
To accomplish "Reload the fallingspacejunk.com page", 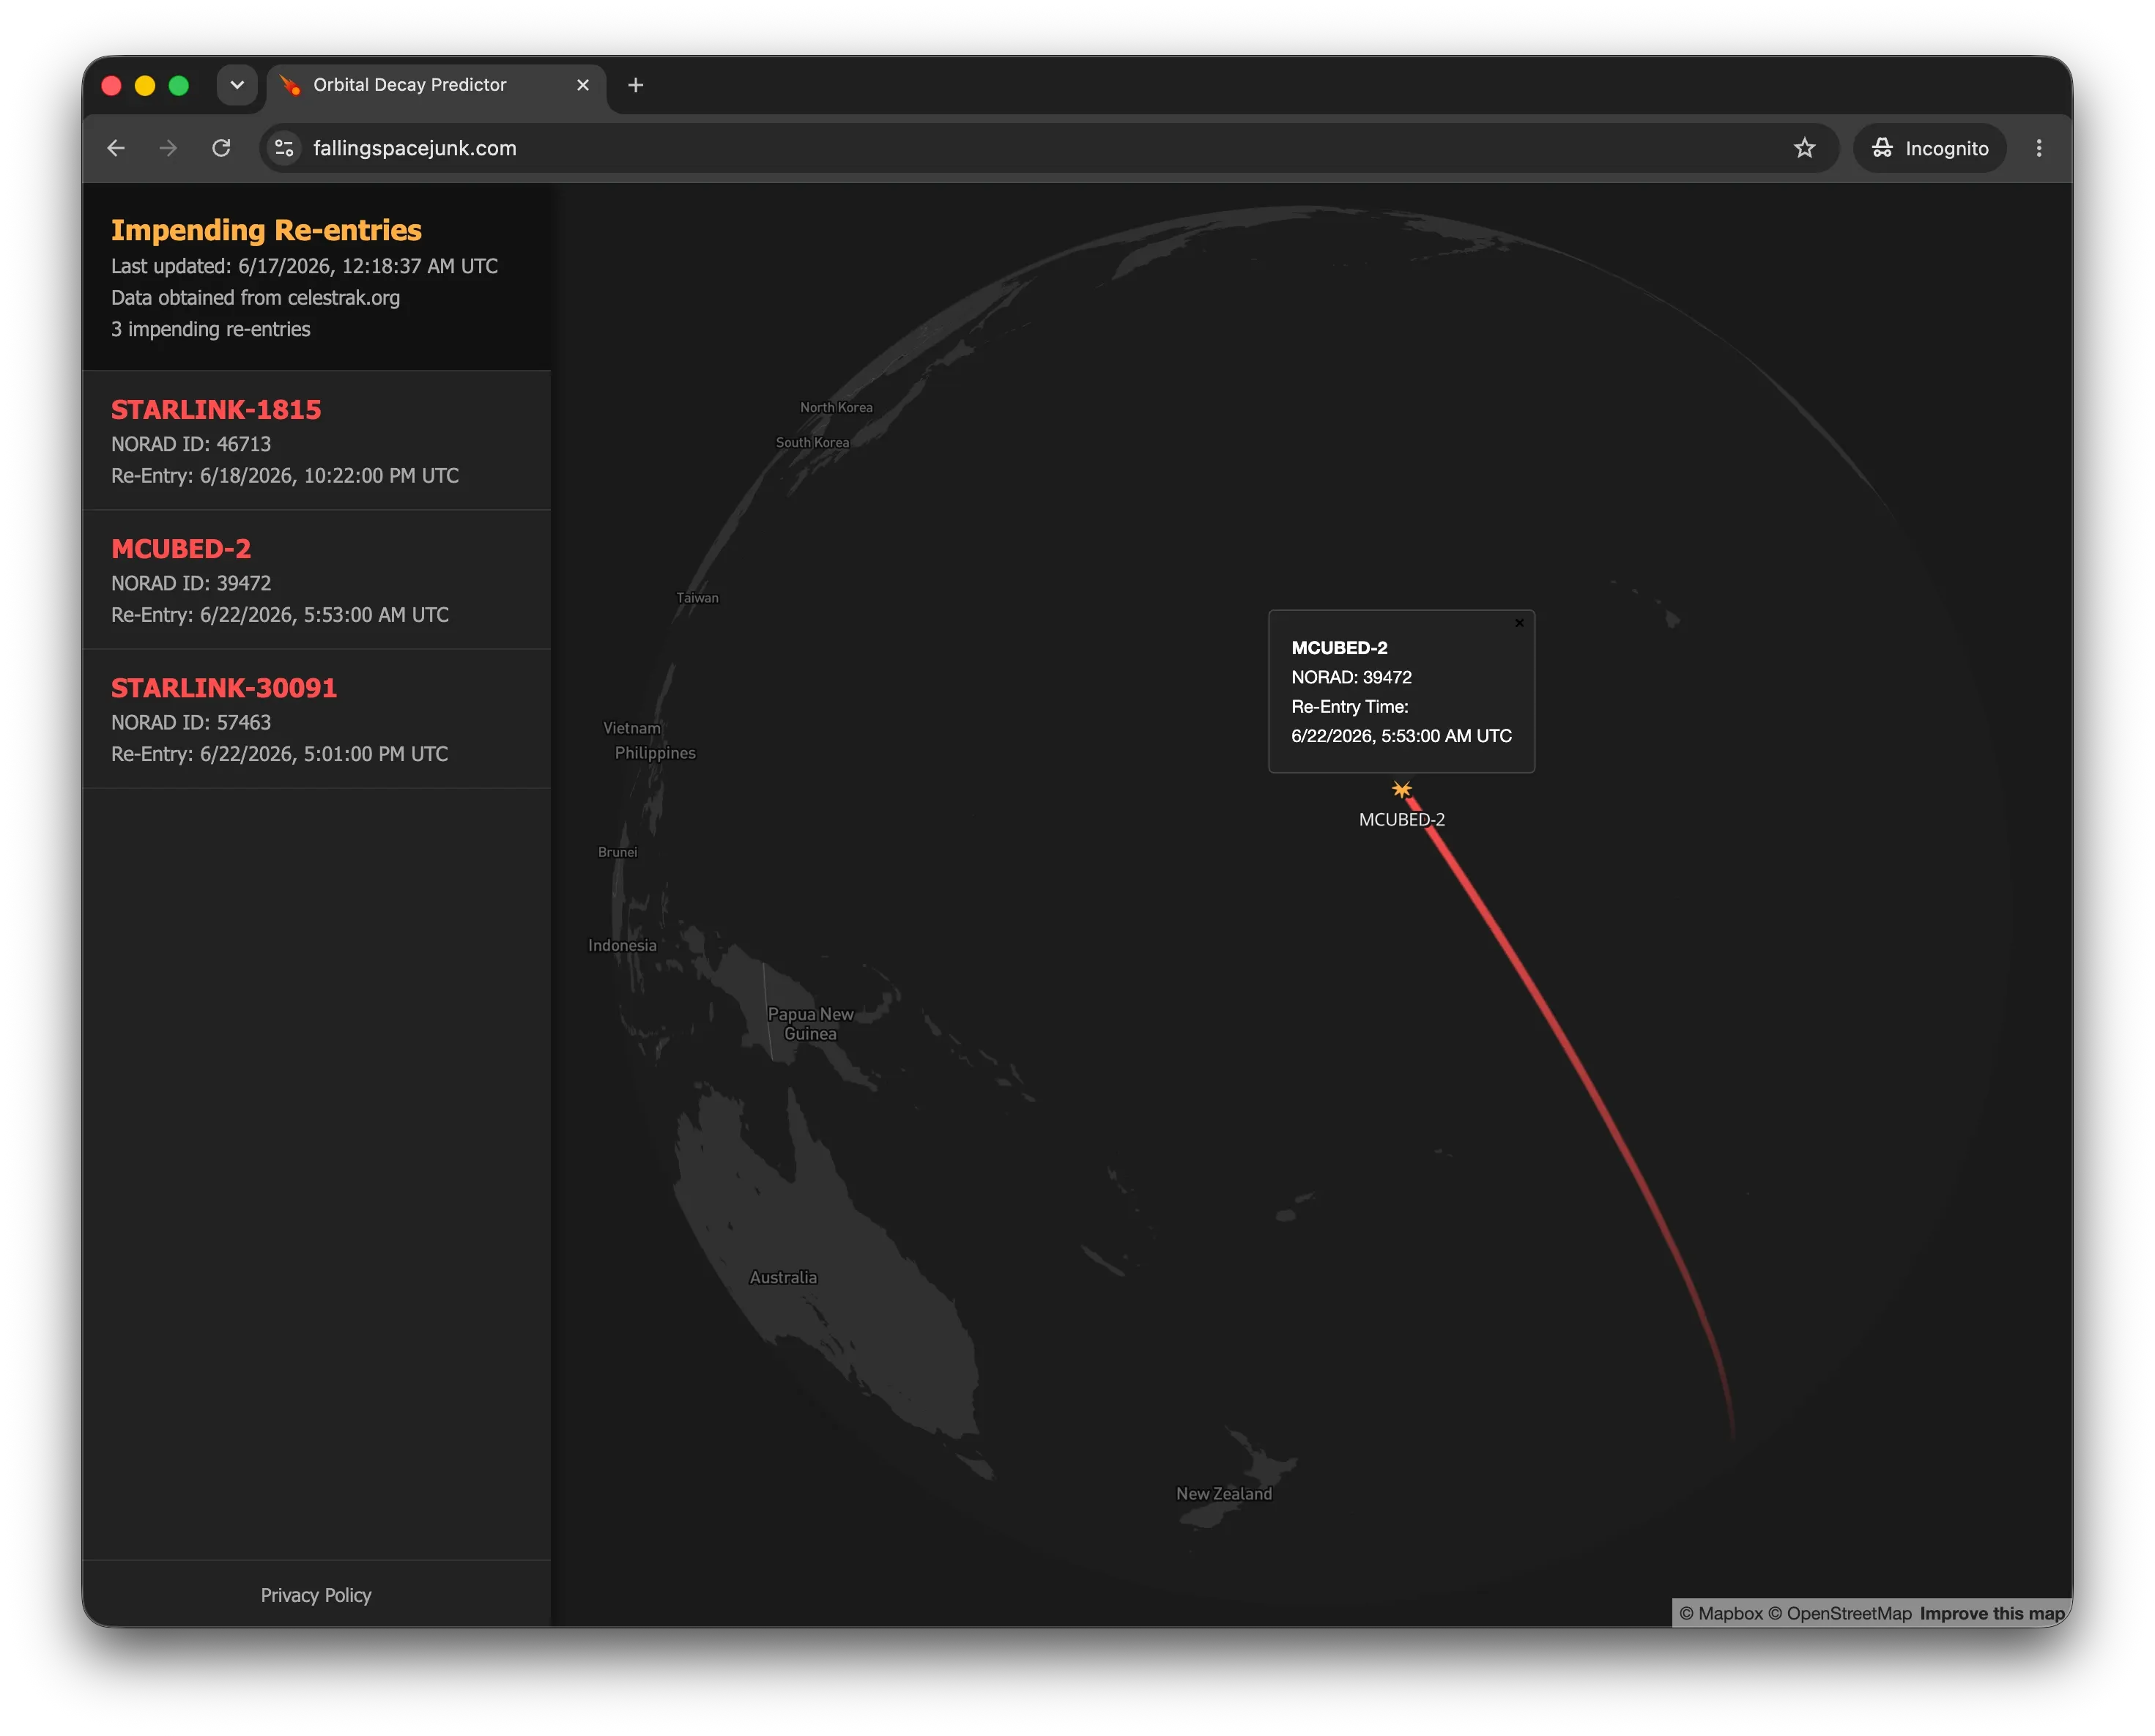I will click(221, 148).
